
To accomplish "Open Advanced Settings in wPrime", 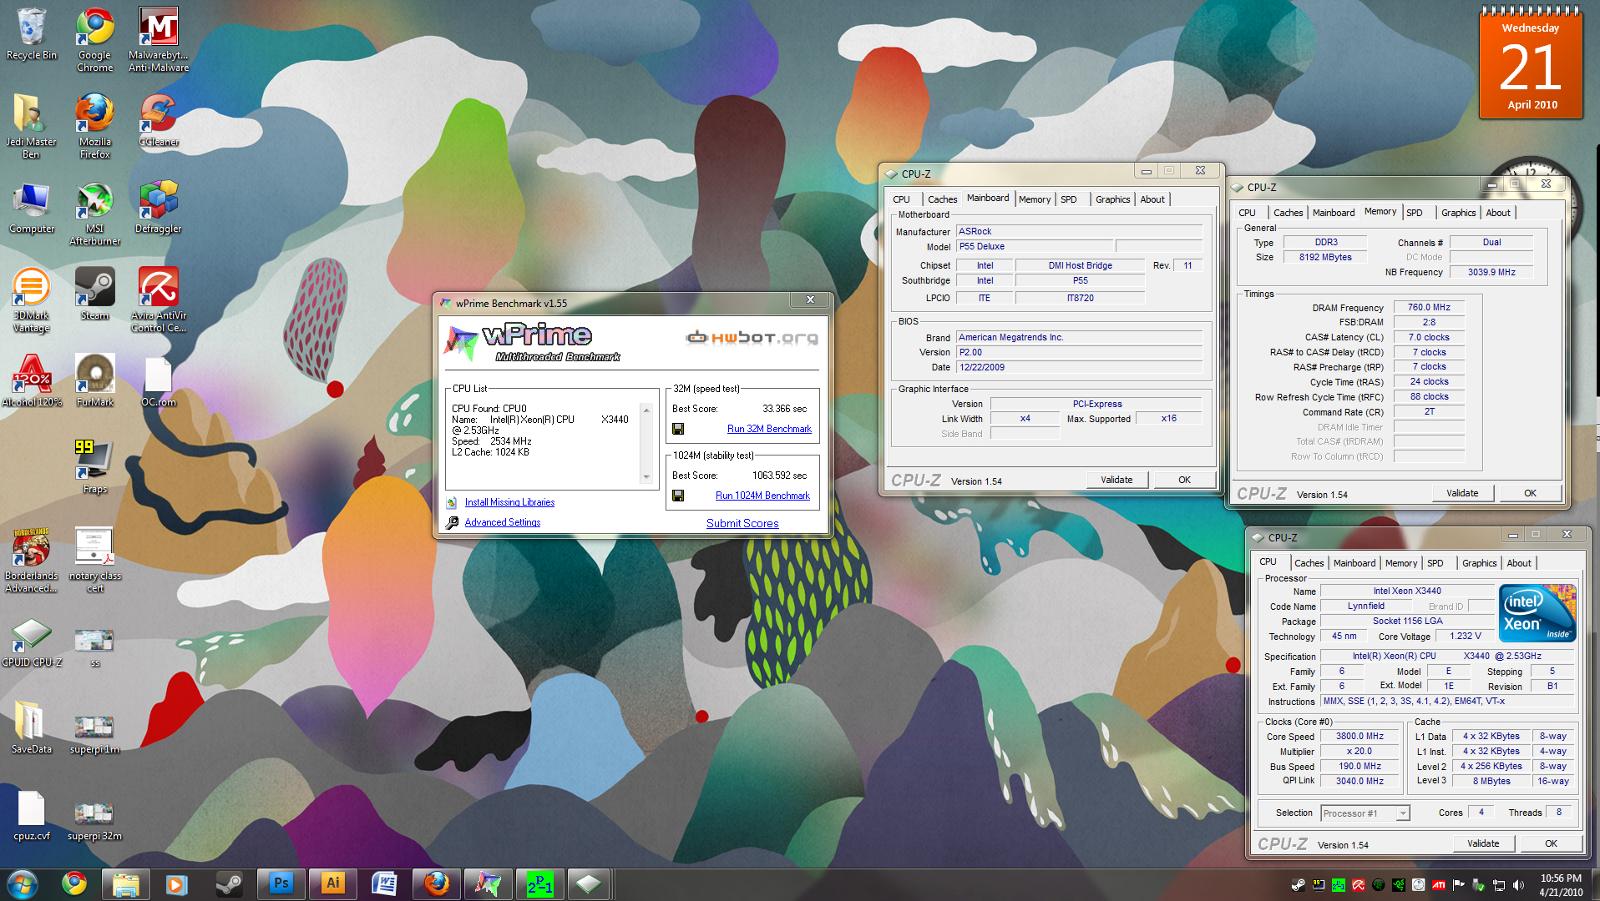I will (502, 523).
